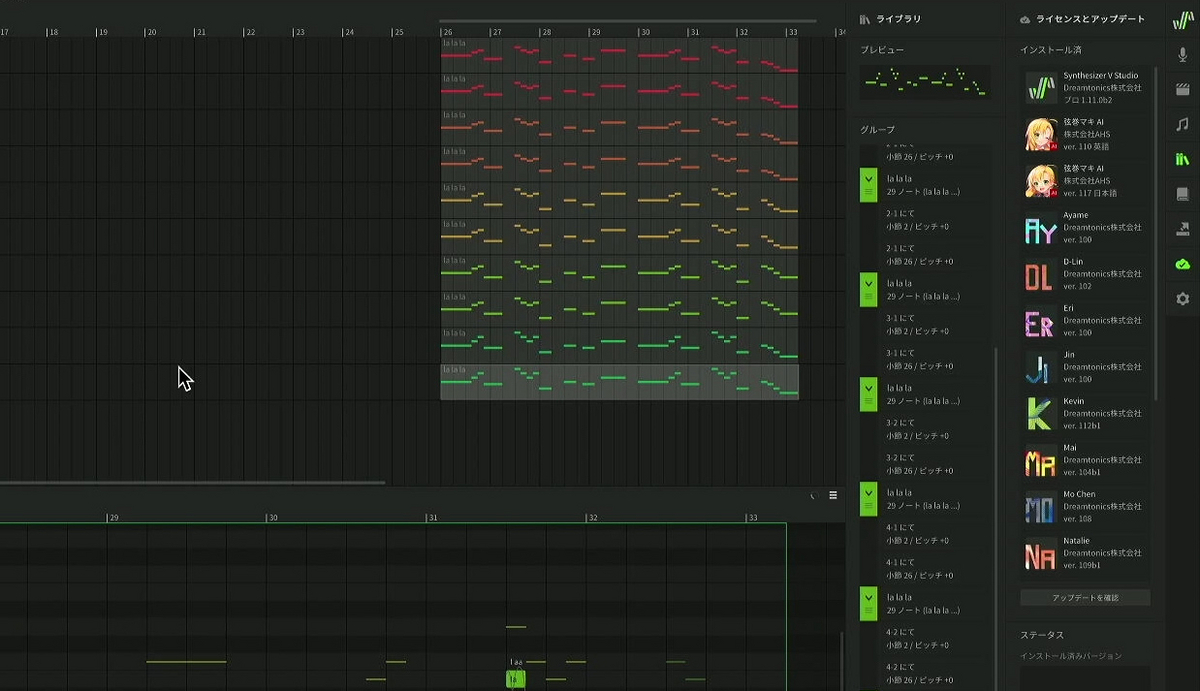Viewport: 1200px width, 691px height.
Task: Select row 4-1にて 小節 26 / ピッチ +0
Action: pos(927,568)
